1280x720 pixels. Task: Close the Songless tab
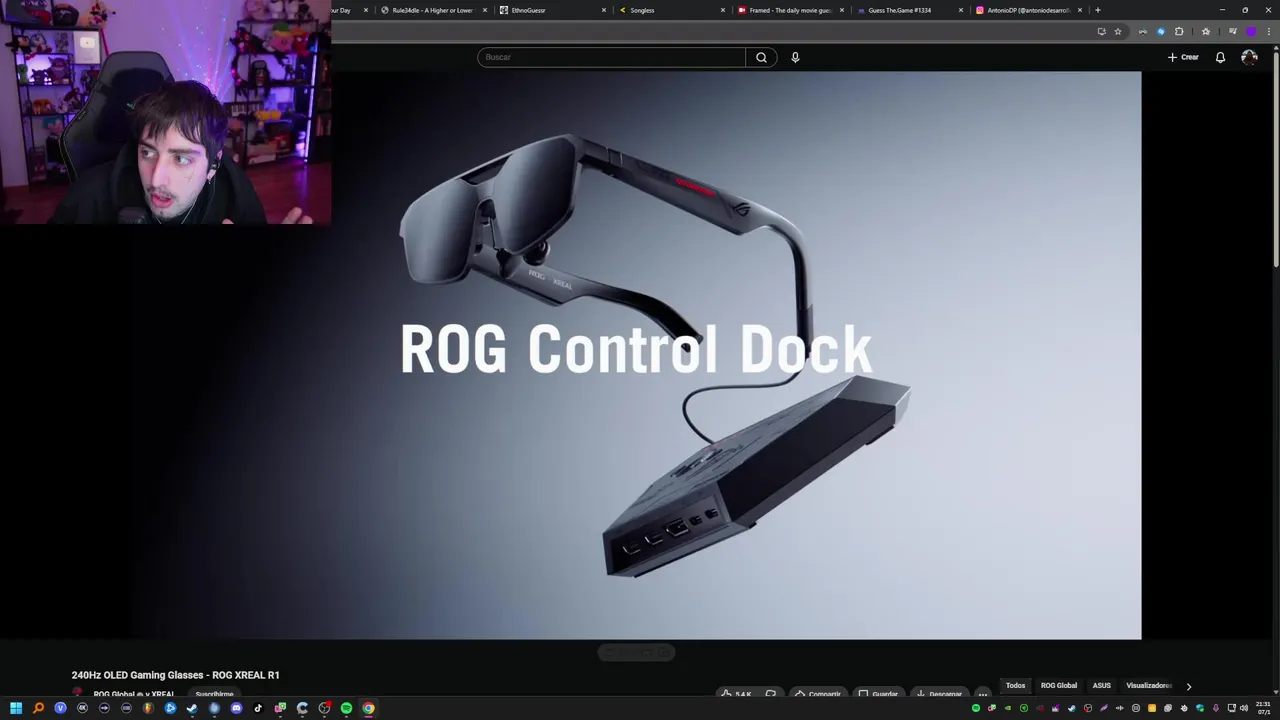(723, 10)
